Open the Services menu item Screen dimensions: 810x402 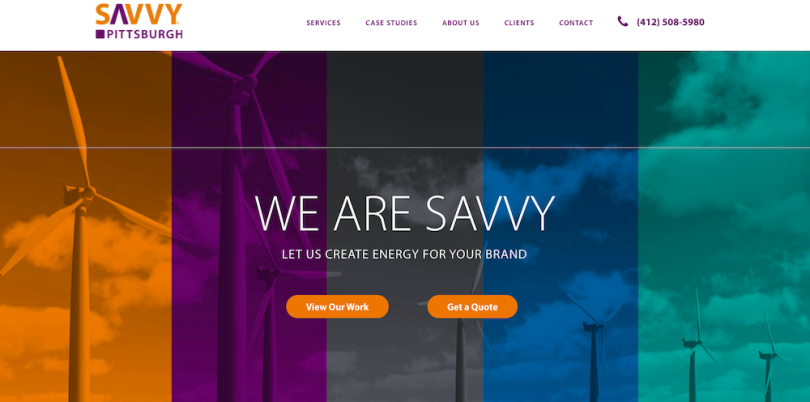click(323, 23)
